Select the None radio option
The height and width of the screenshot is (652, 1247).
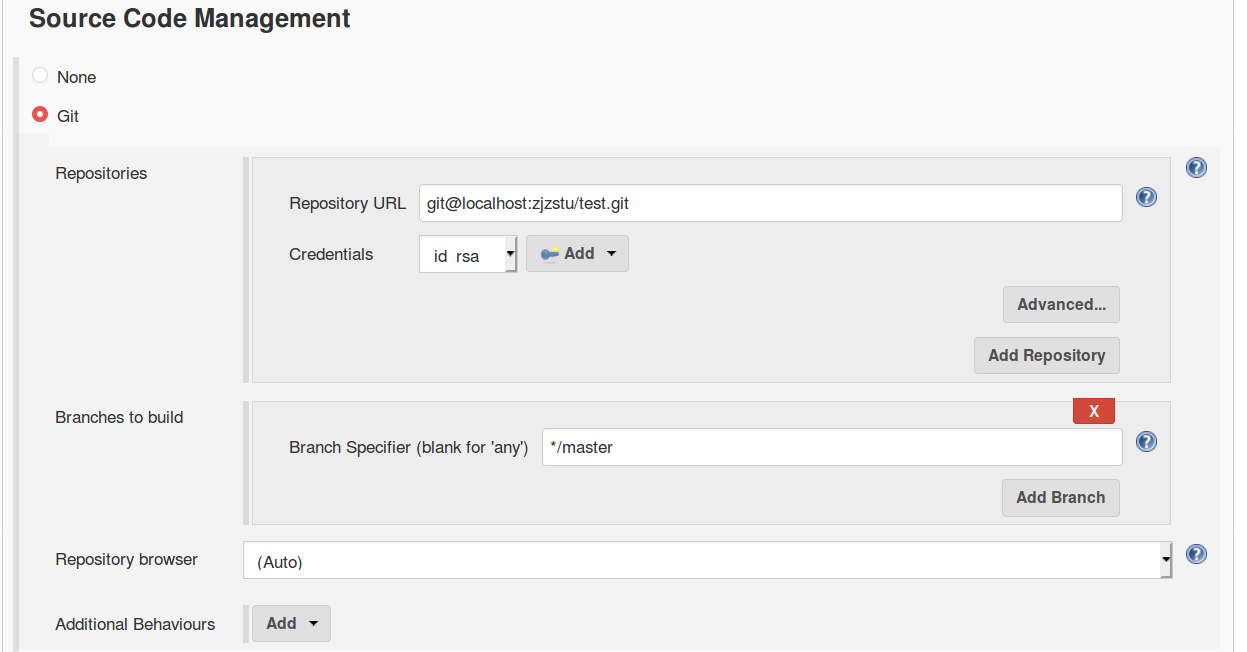[x=40, y=76]
